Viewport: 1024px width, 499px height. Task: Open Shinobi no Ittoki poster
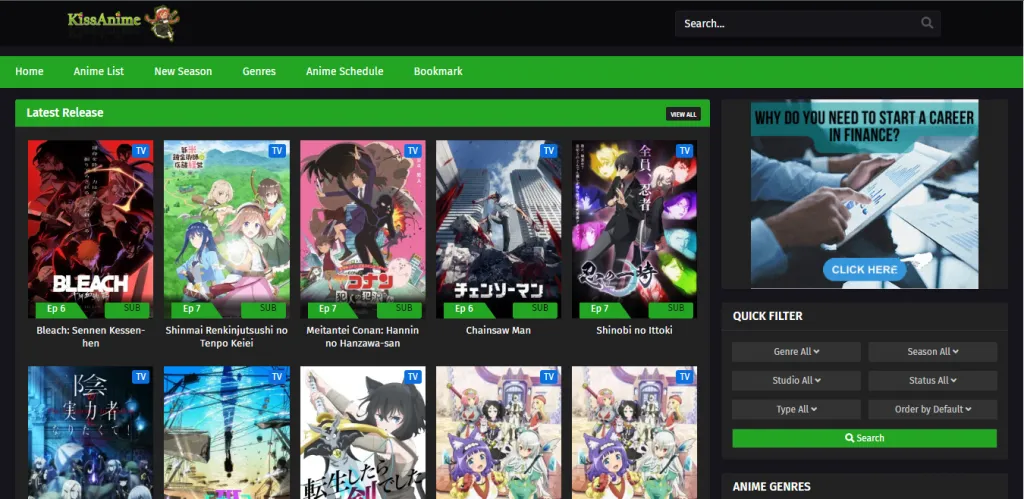pyautogui.click(x=634, y=229)
